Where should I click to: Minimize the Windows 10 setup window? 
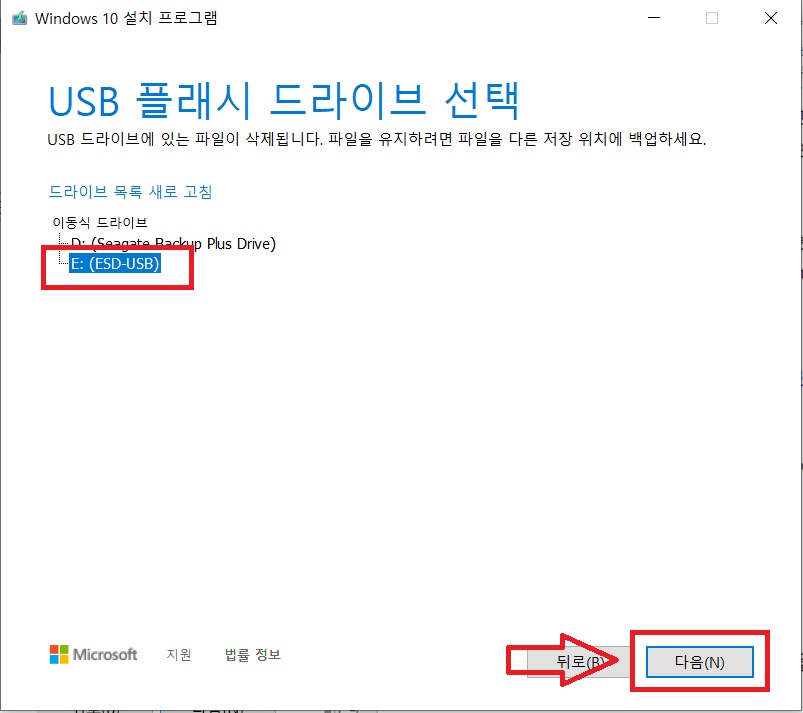(654, 18)
